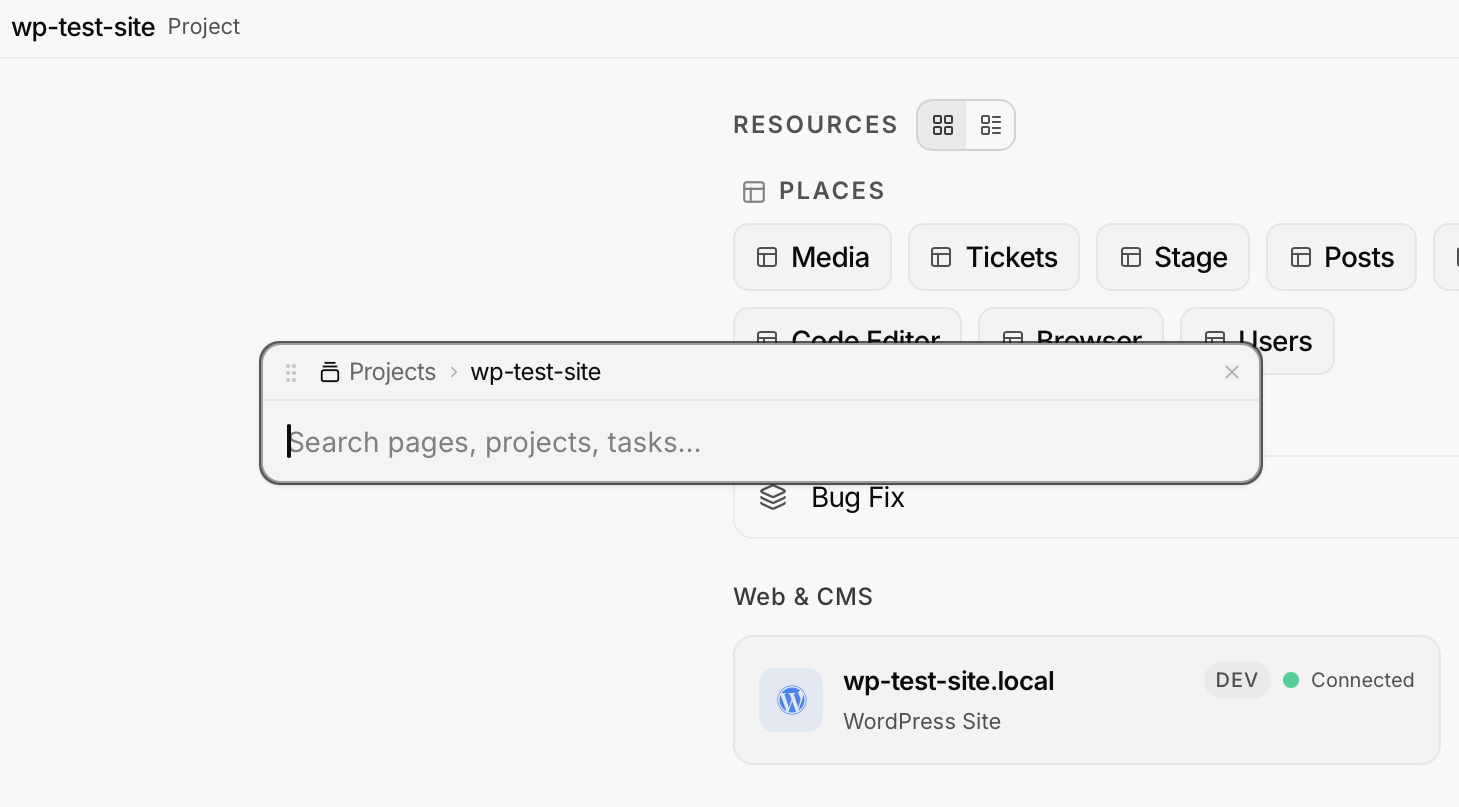Select the Tickets place icon
The height and width of the screenshot is (807, 1459).
pyautogui.click(x=942, y=257)
